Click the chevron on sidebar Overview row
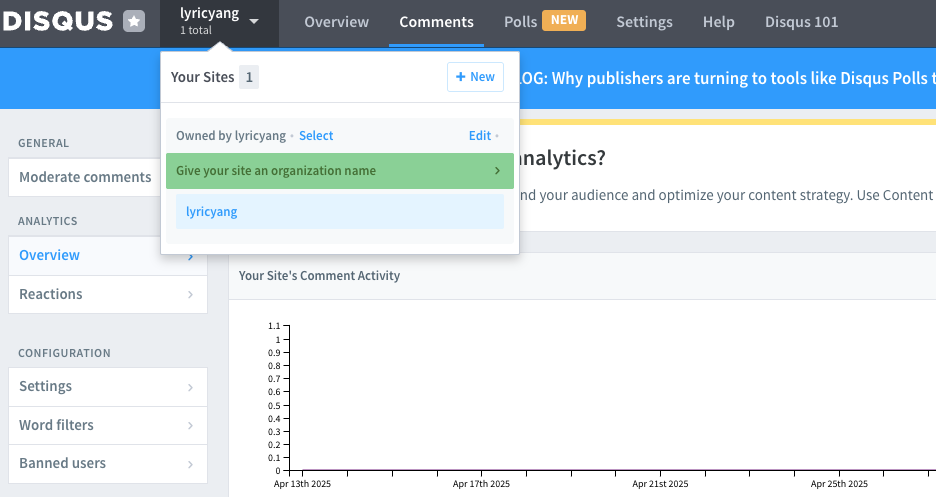This screenshot has height=497, width=936. [190, 257]
